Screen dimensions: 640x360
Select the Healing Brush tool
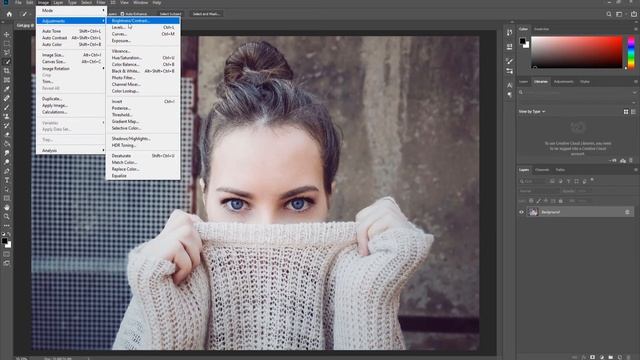point(7,98)
